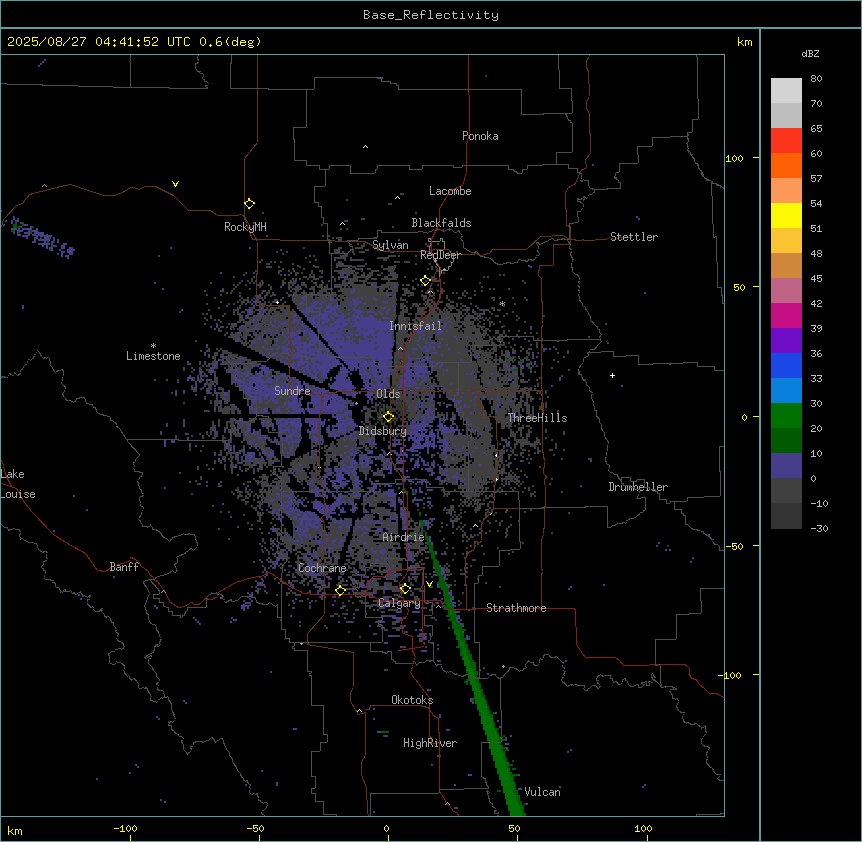Click the yellow diamond marker below RedDeer
862x842 pixels.
(426, 281)
